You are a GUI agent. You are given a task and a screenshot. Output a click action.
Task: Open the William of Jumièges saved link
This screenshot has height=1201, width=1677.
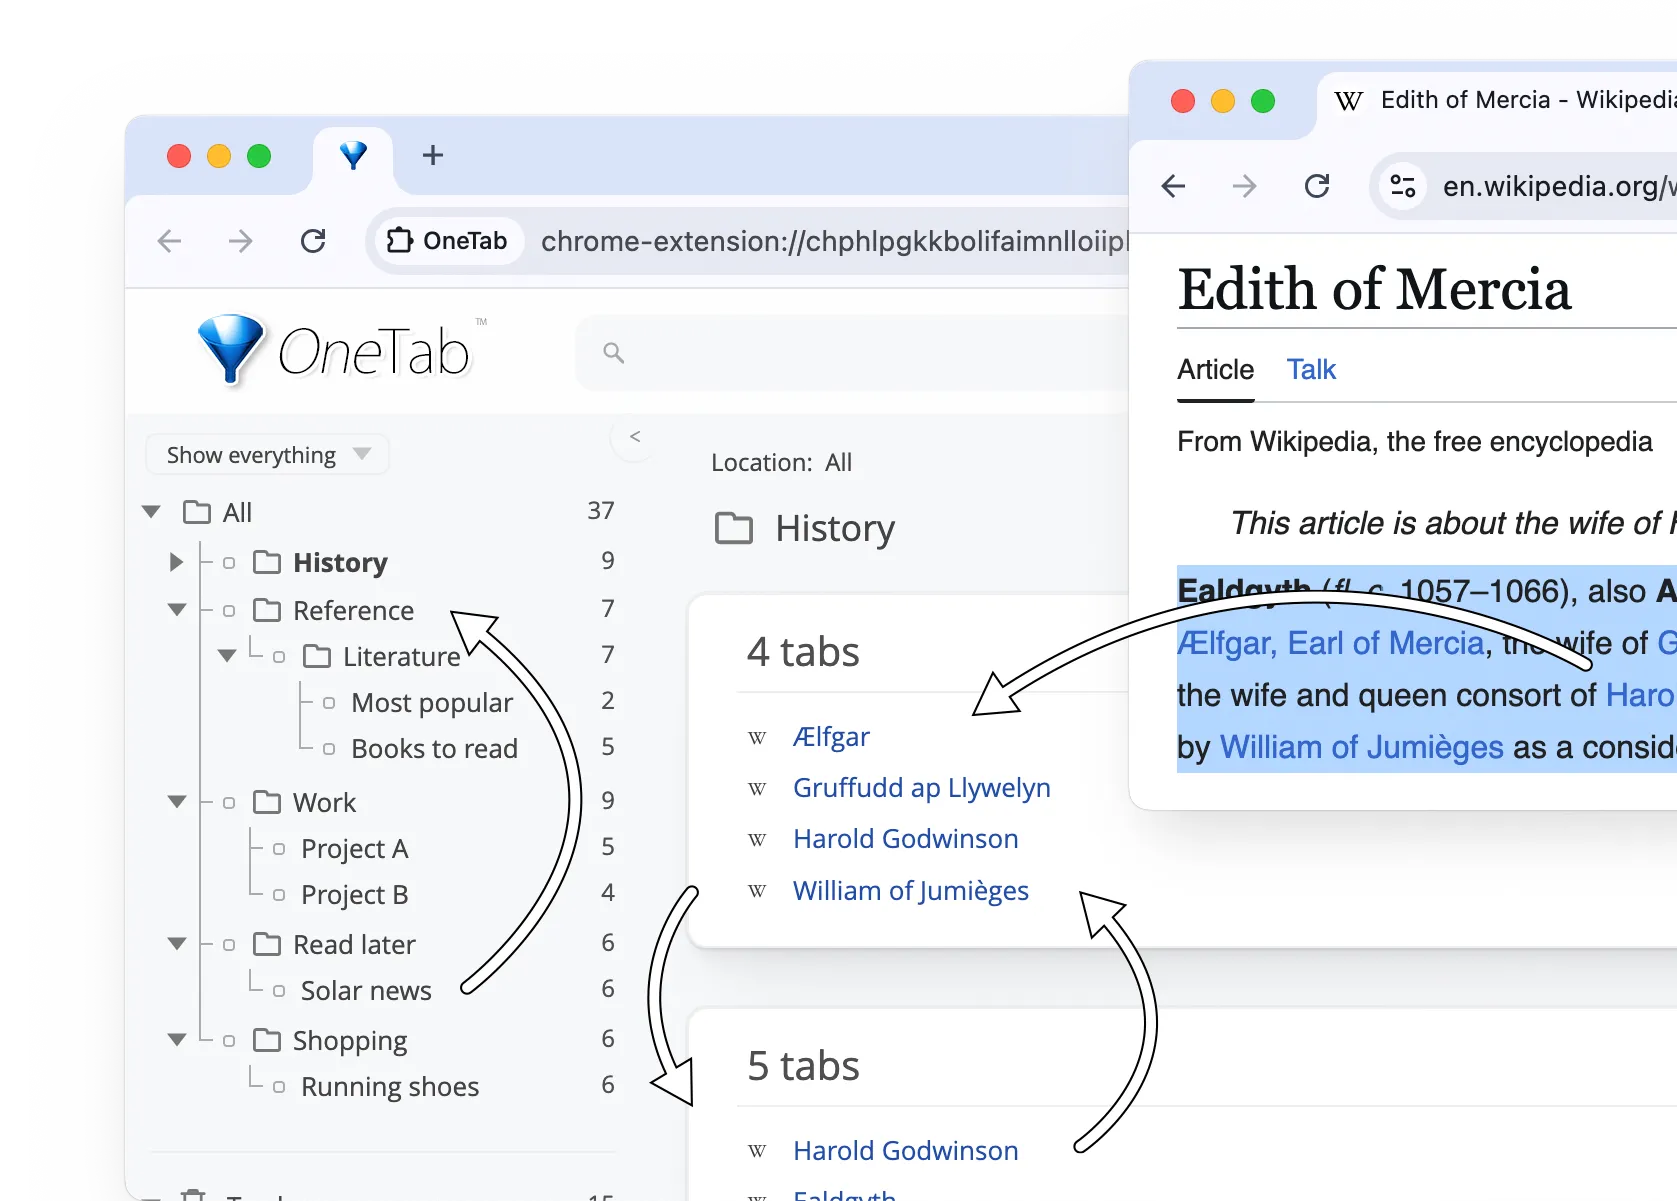click(x=910, y=891)
